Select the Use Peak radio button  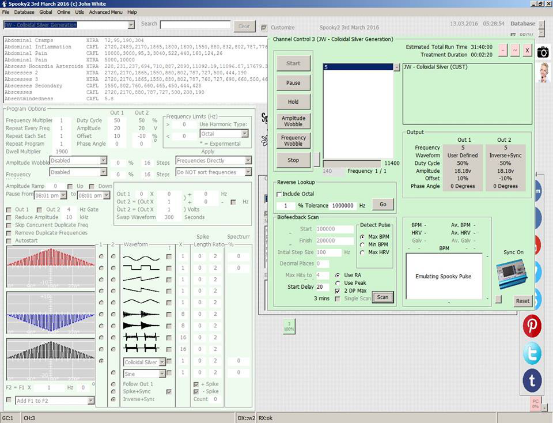338,283
